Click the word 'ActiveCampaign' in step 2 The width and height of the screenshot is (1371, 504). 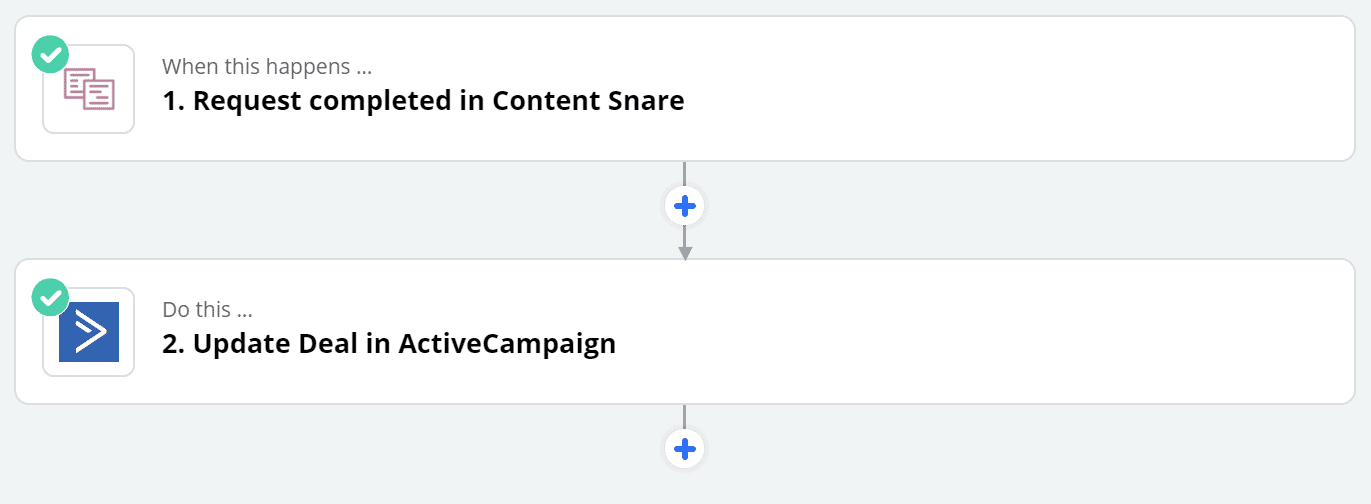click(507, 344)
